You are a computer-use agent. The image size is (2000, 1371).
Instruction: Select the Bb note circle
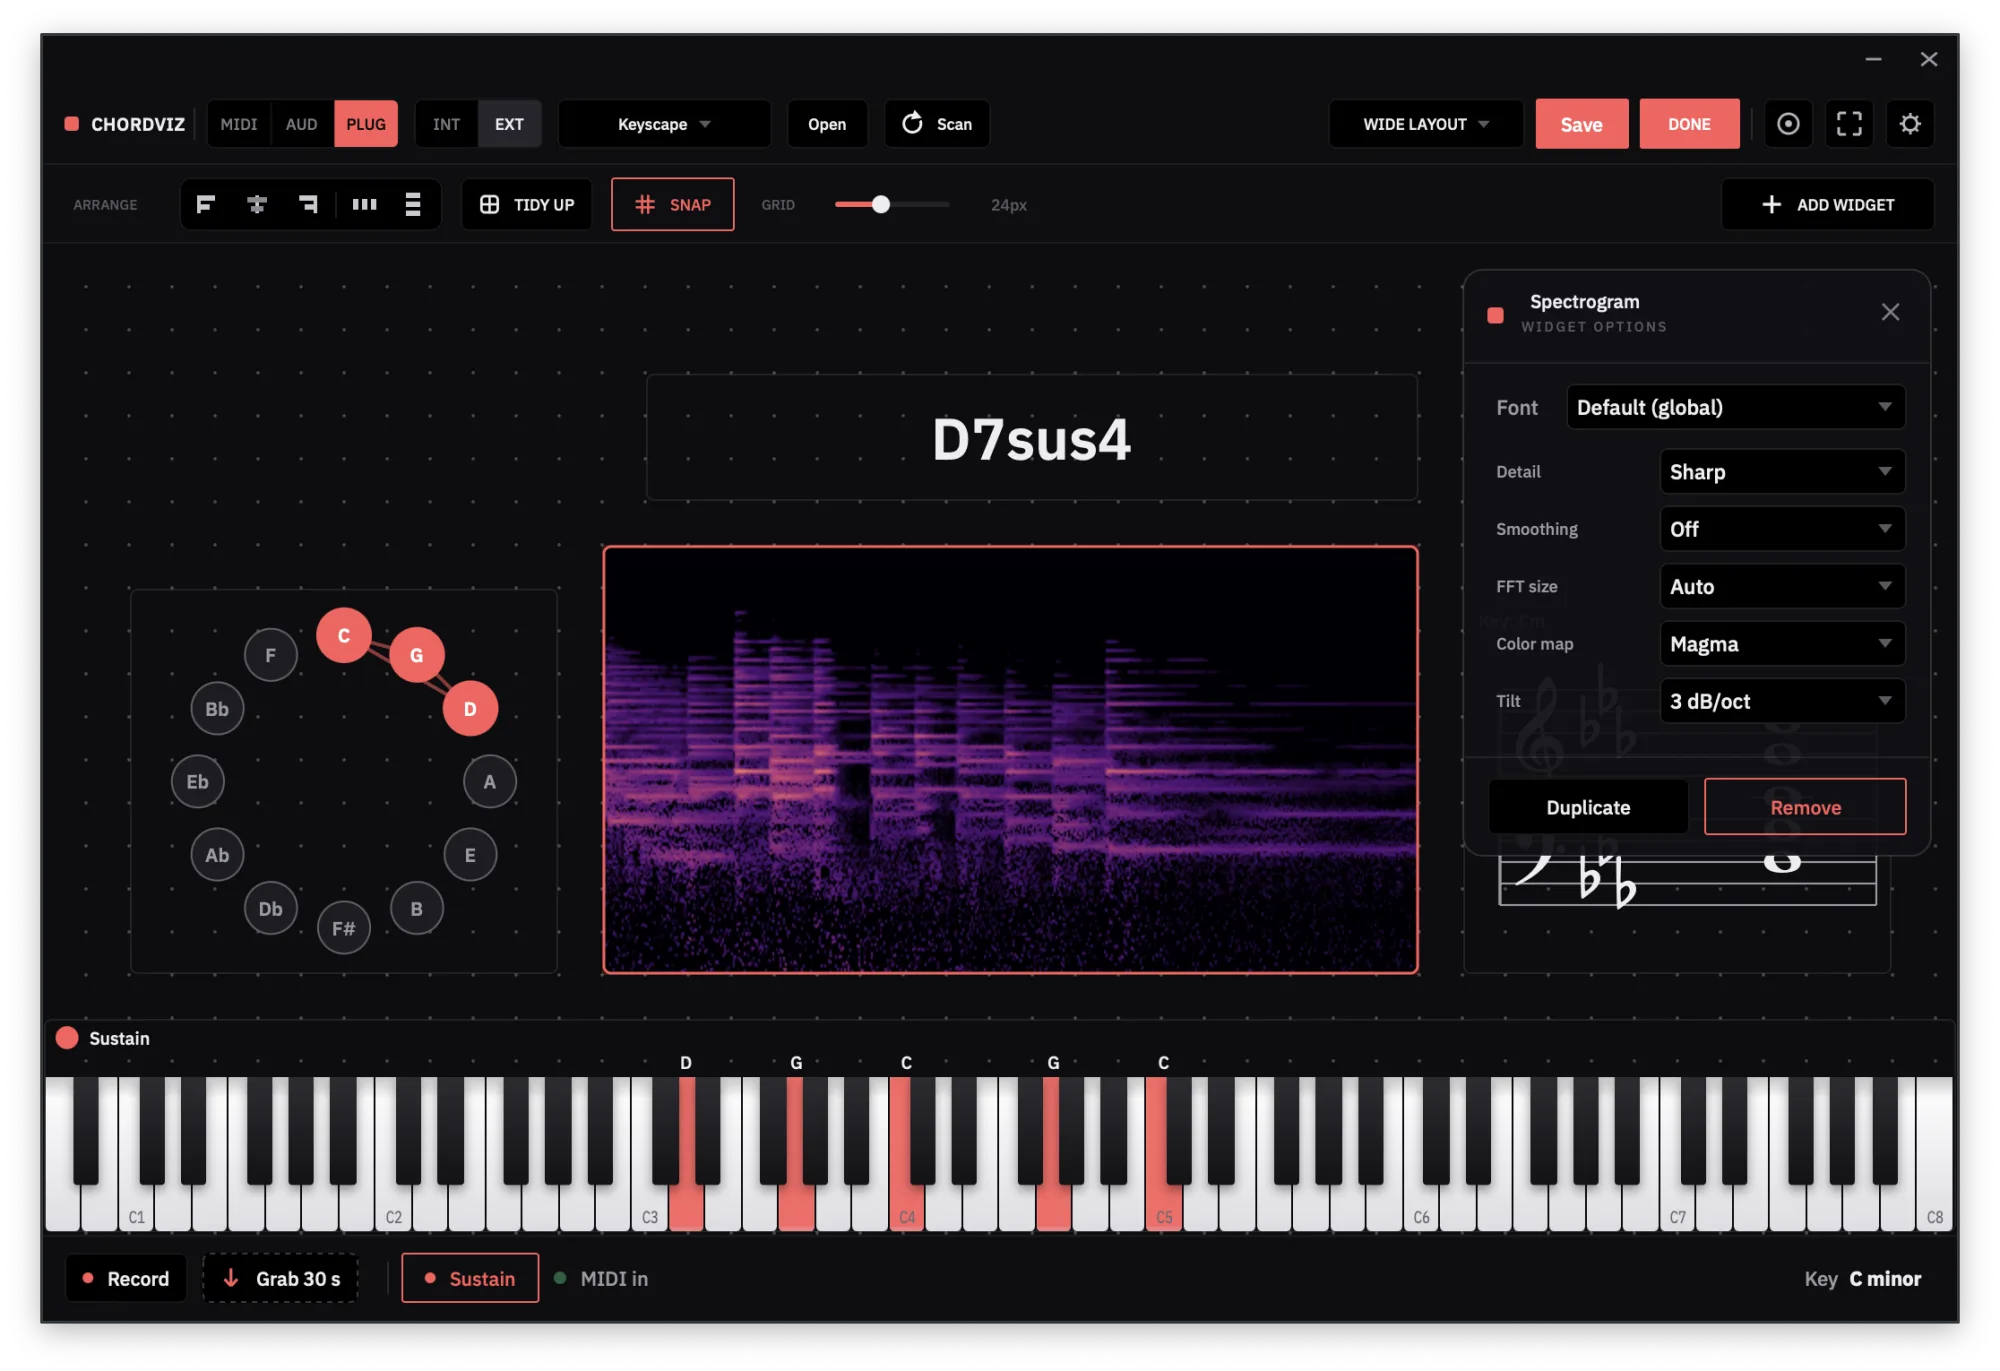click(217, 709)
